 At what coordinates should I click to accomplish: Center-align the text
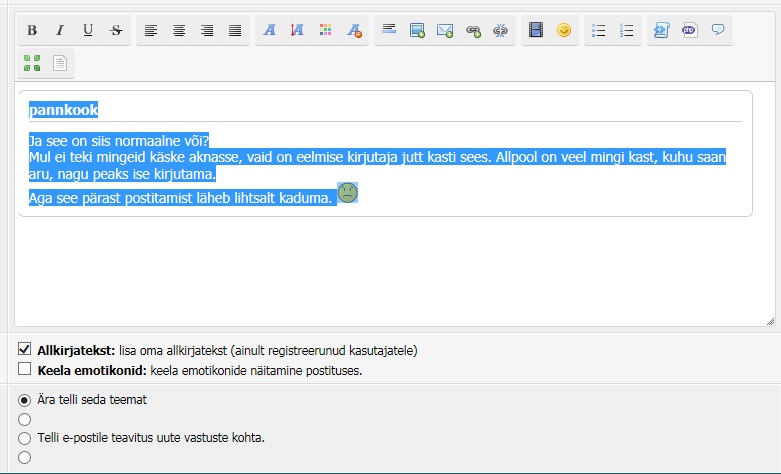point(179,31)
